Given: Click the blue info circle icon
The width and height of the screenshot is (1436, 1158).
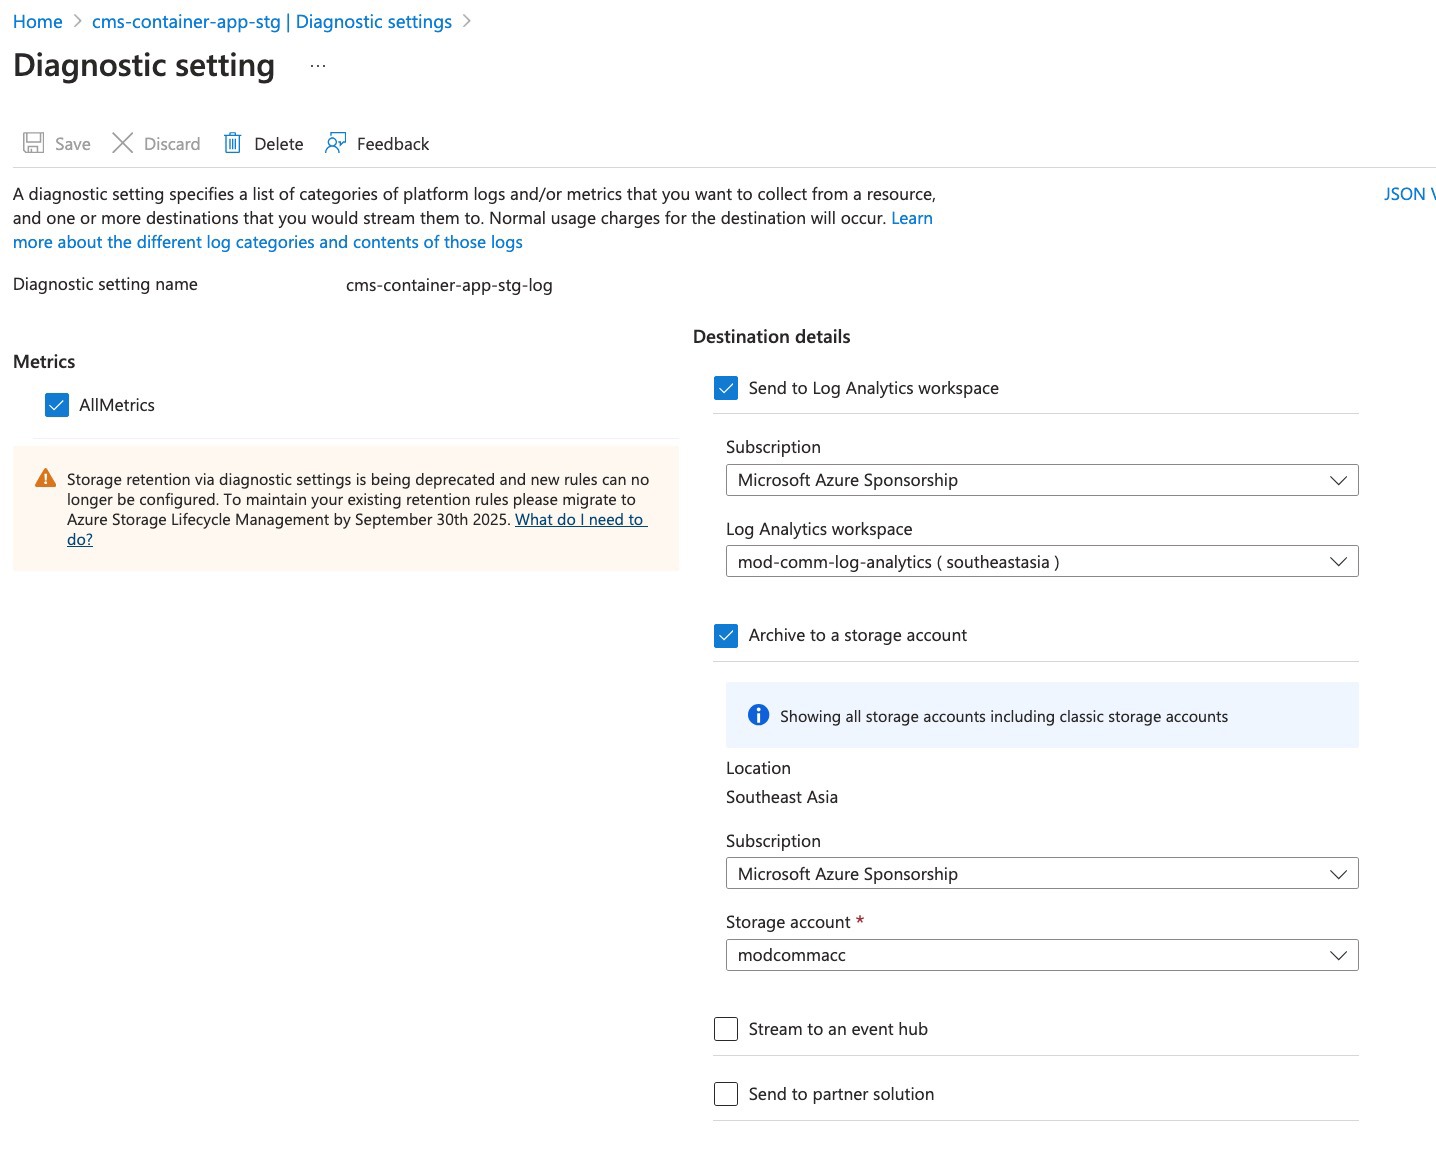Looking at the screenshot, I should [759, 715].
